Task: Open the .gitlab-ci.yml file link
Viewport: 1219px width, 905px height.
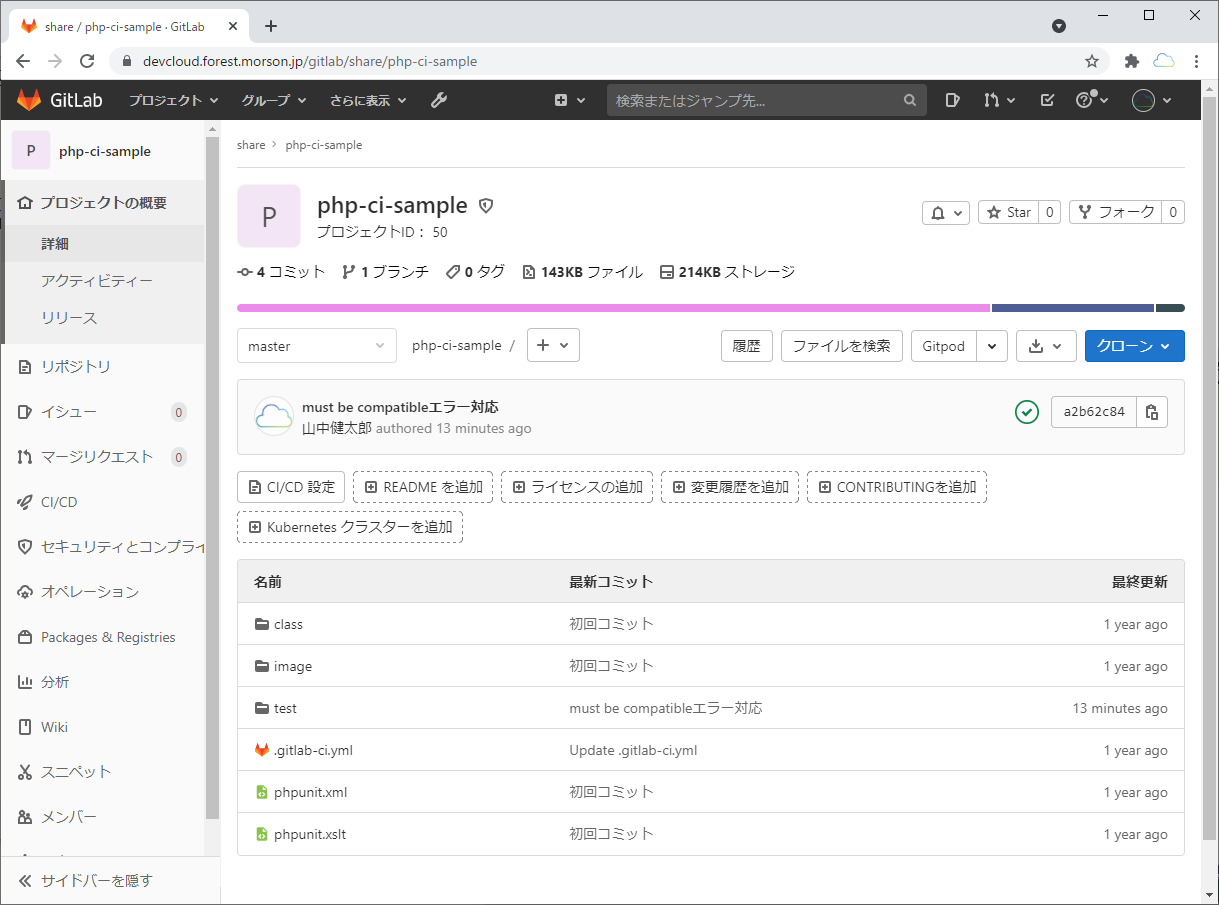Action: [313, 750]
